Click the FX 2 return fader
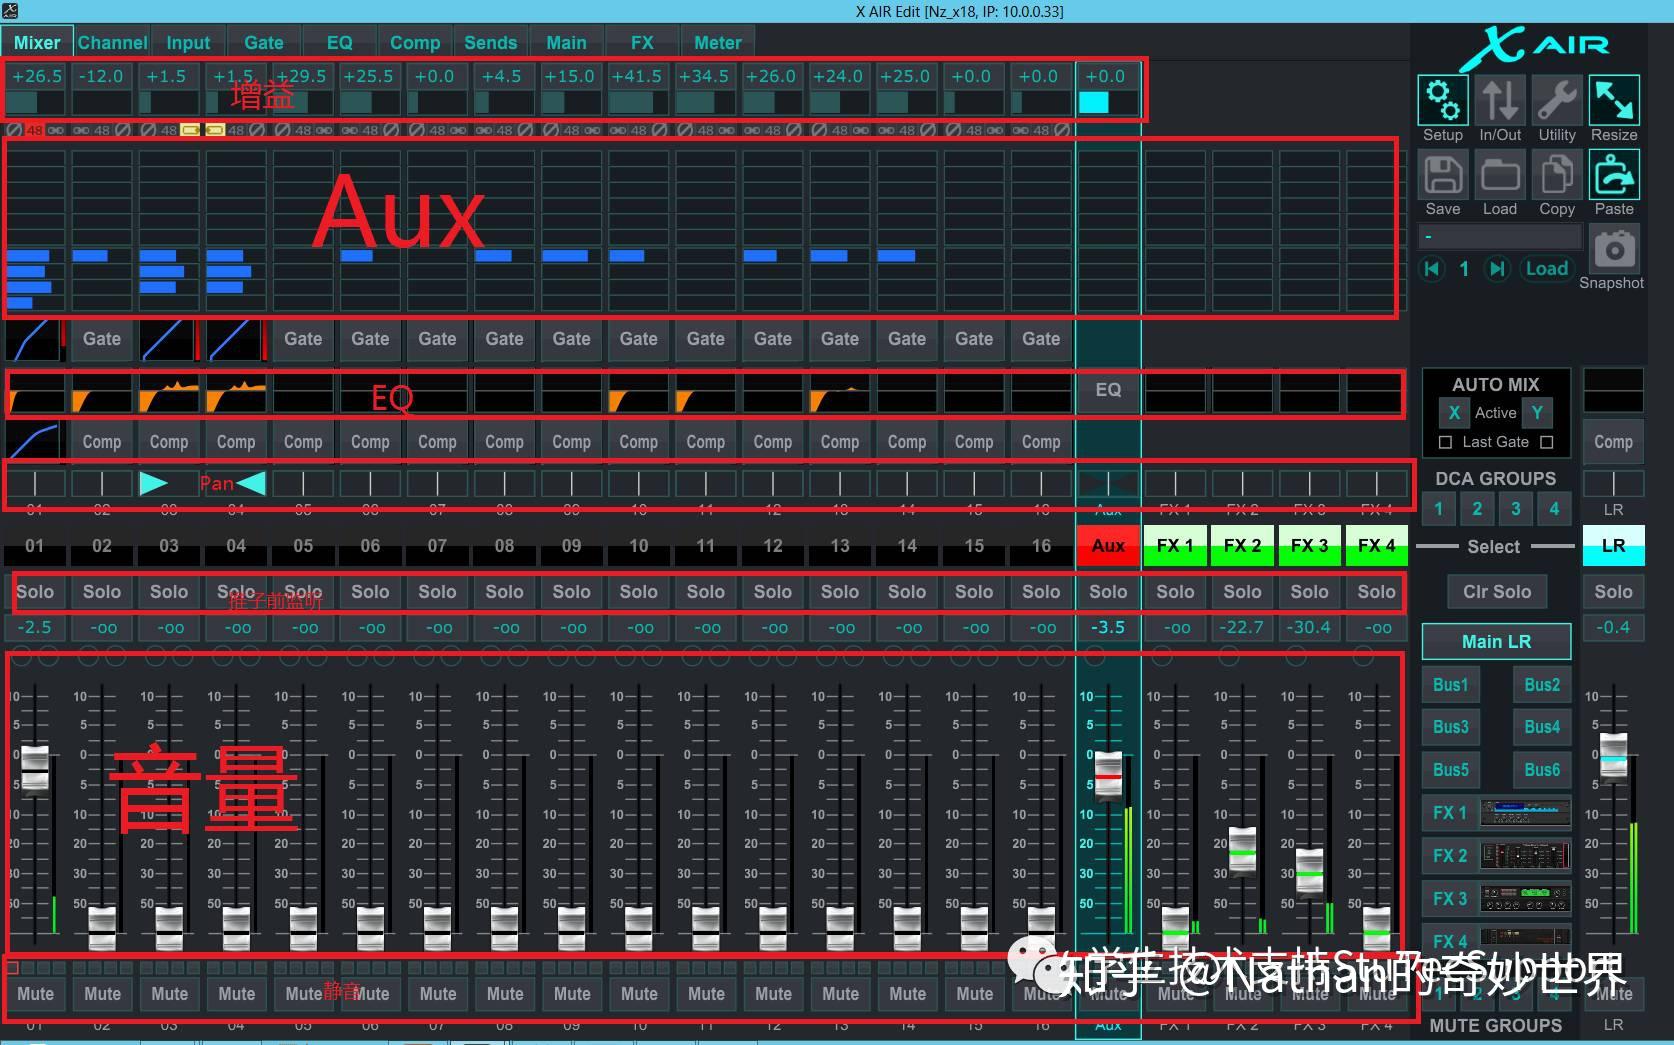Viewport: 1674px width, 1045px height. tap(1242, 852)
